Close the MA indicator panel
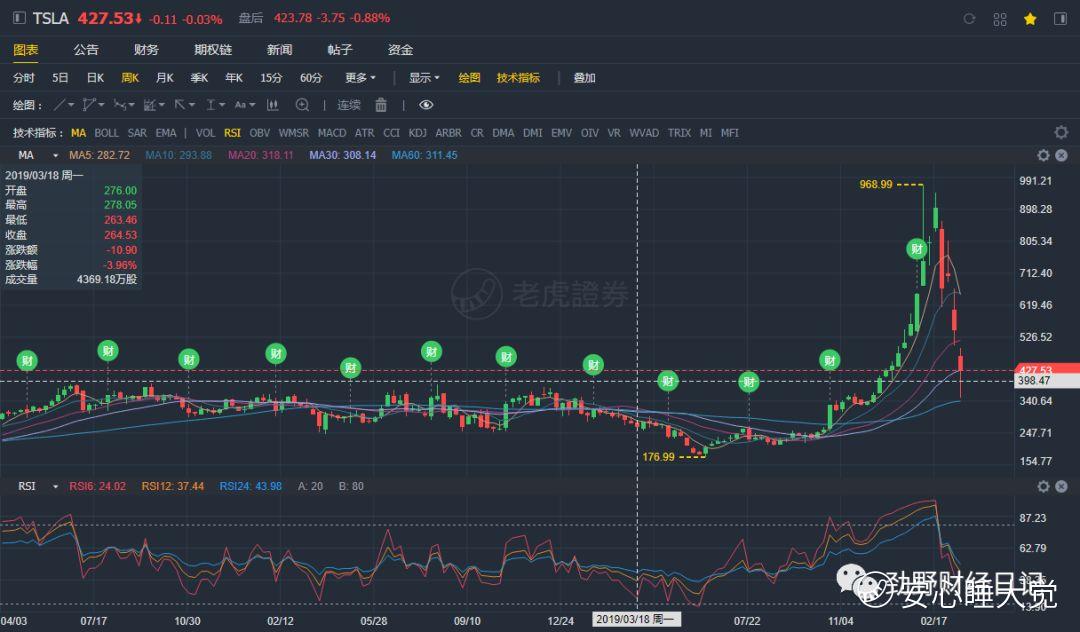This screenshot has width=1080, height=632. (x=1061, y=156)
